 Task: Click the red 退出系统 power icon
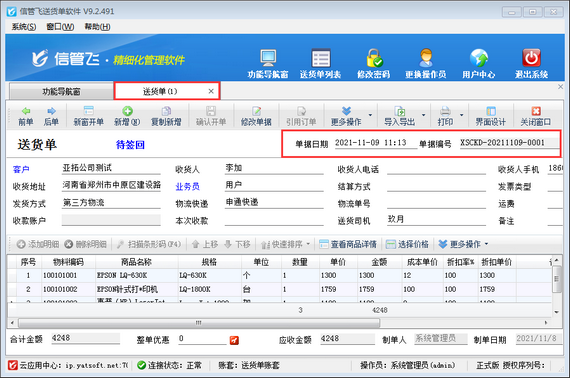coord(531,58)
